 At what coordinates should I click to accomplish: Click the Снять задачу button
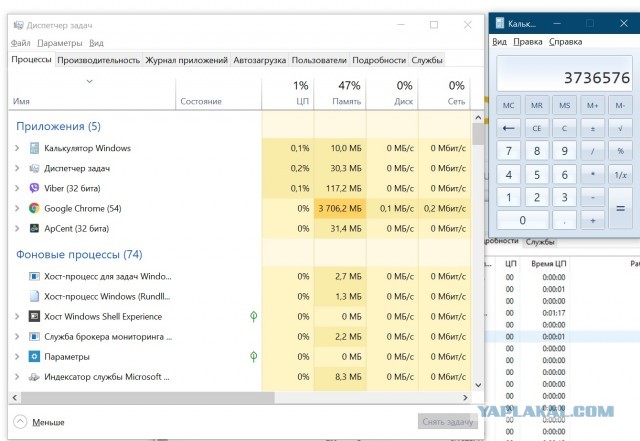pos(448,422)
